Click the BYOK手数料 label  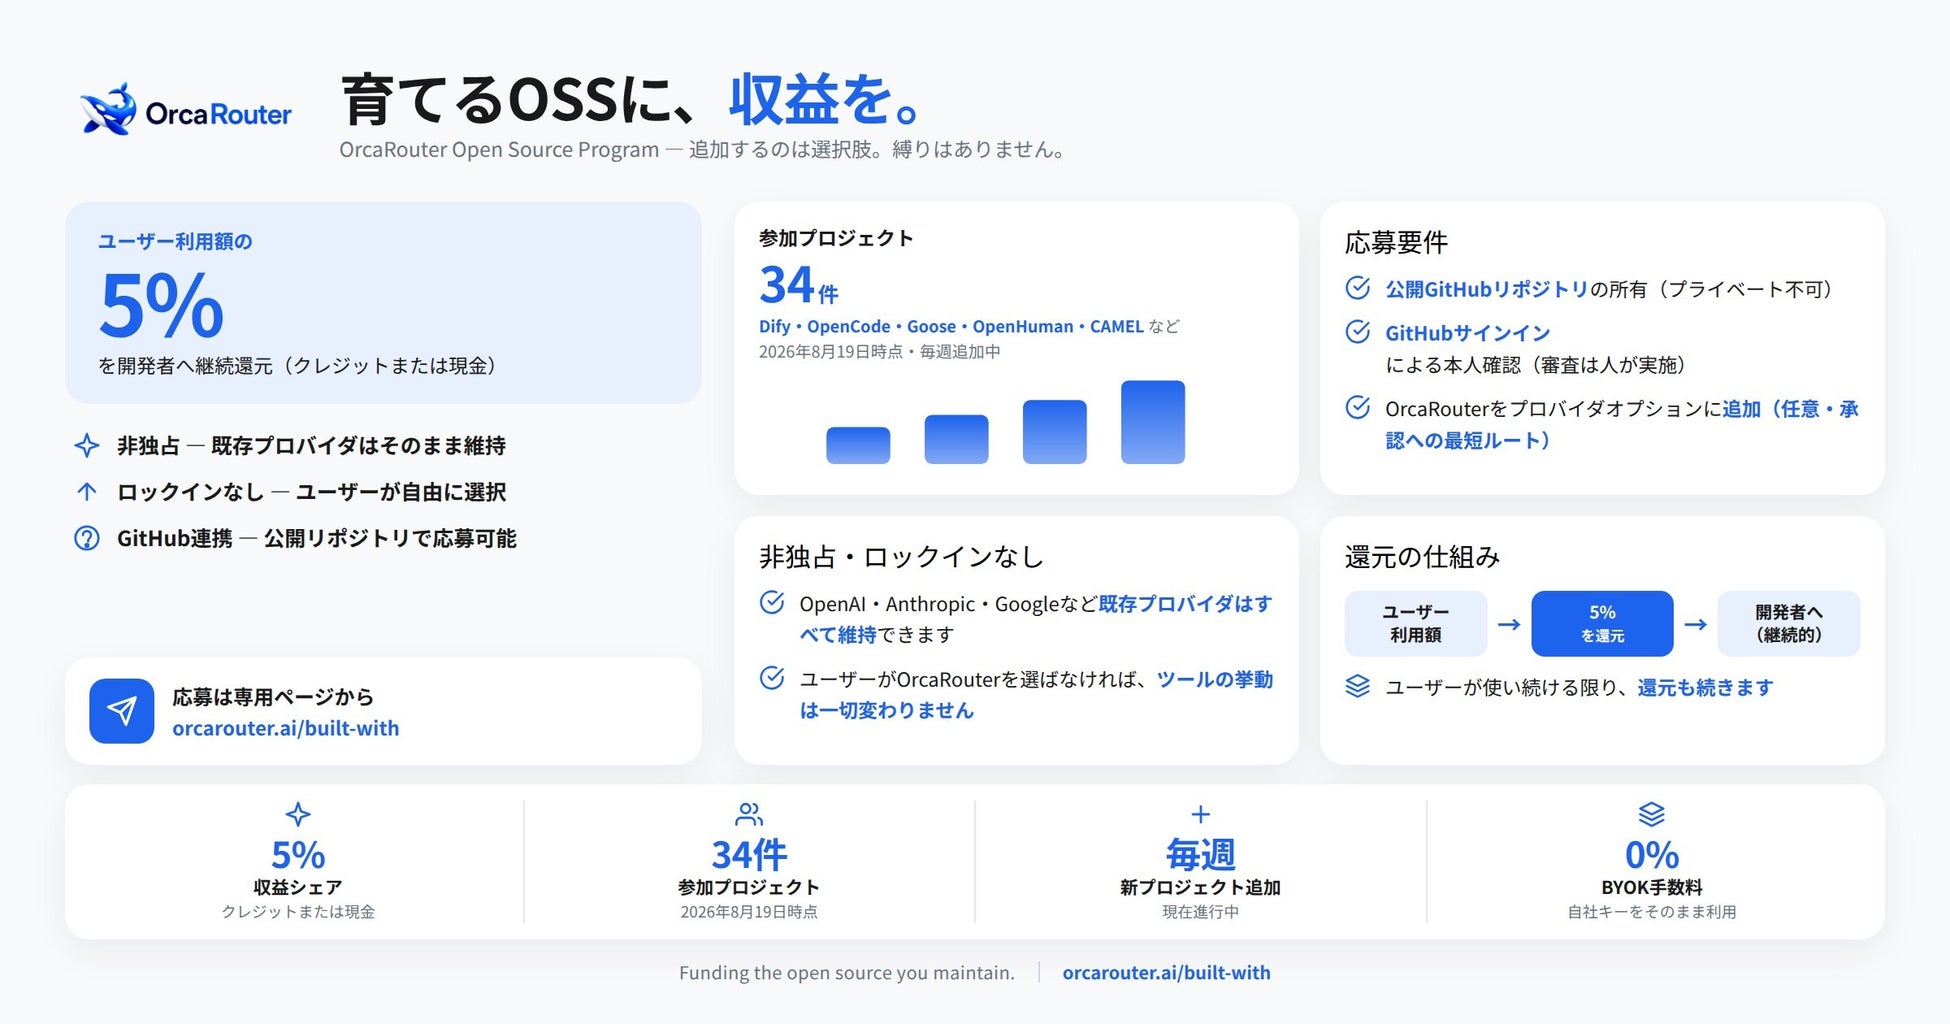[1652, 887]
